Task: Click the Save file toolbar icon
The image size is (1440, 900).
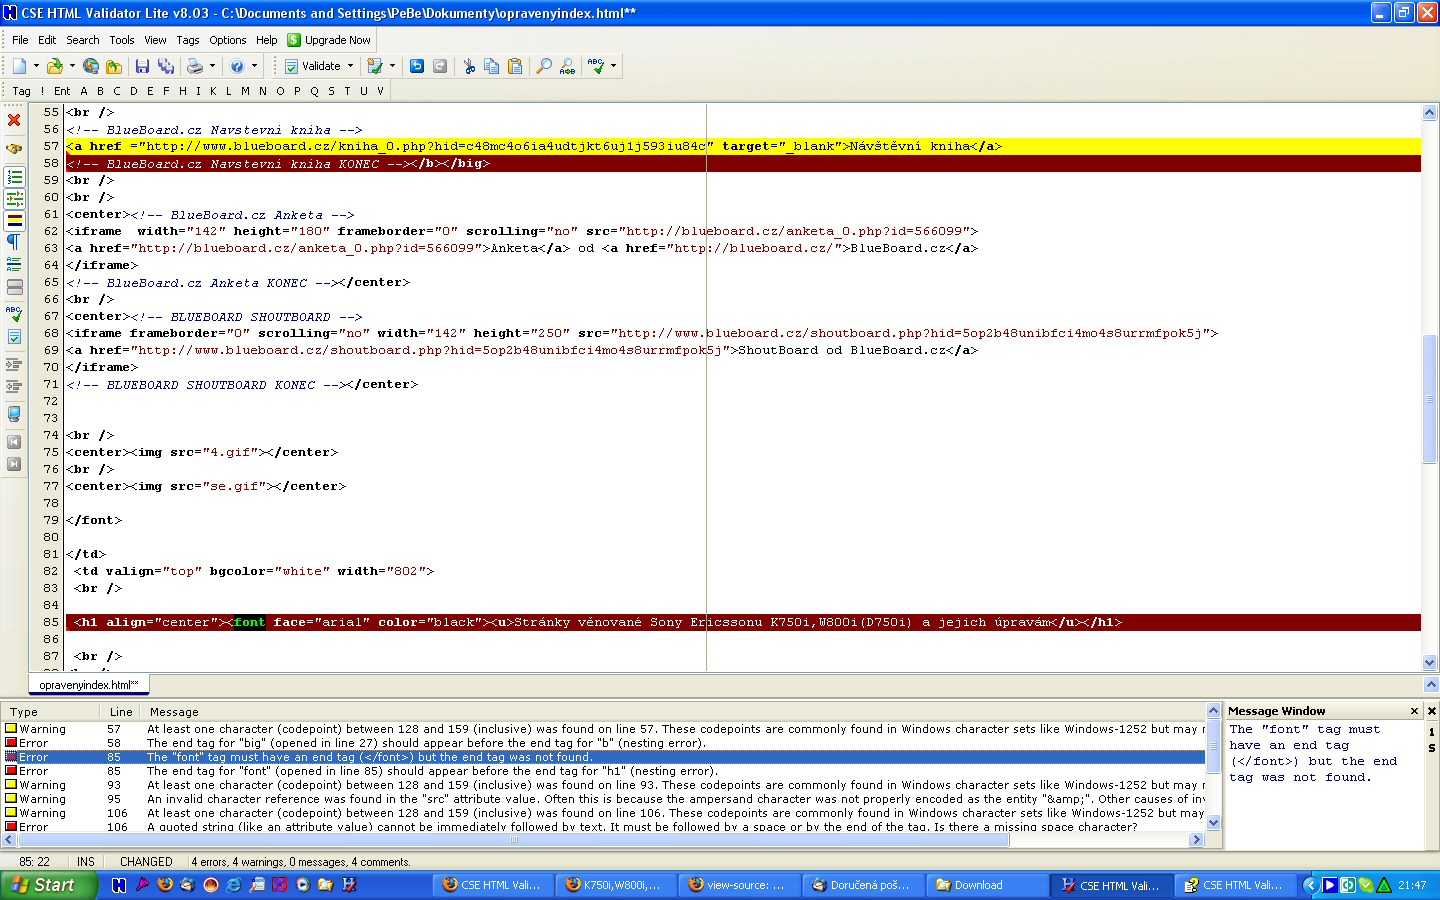Action: pos(142,66)
